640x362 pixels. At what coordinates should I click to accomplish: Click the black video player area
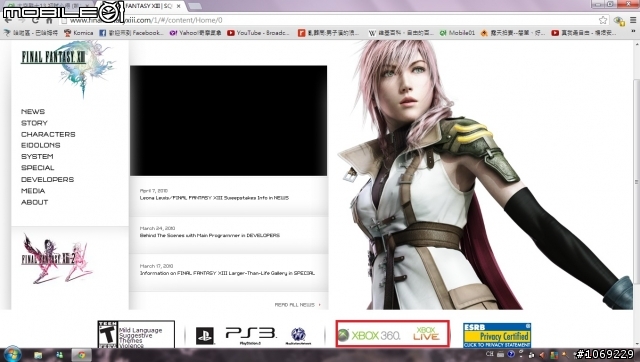point(229,120)
